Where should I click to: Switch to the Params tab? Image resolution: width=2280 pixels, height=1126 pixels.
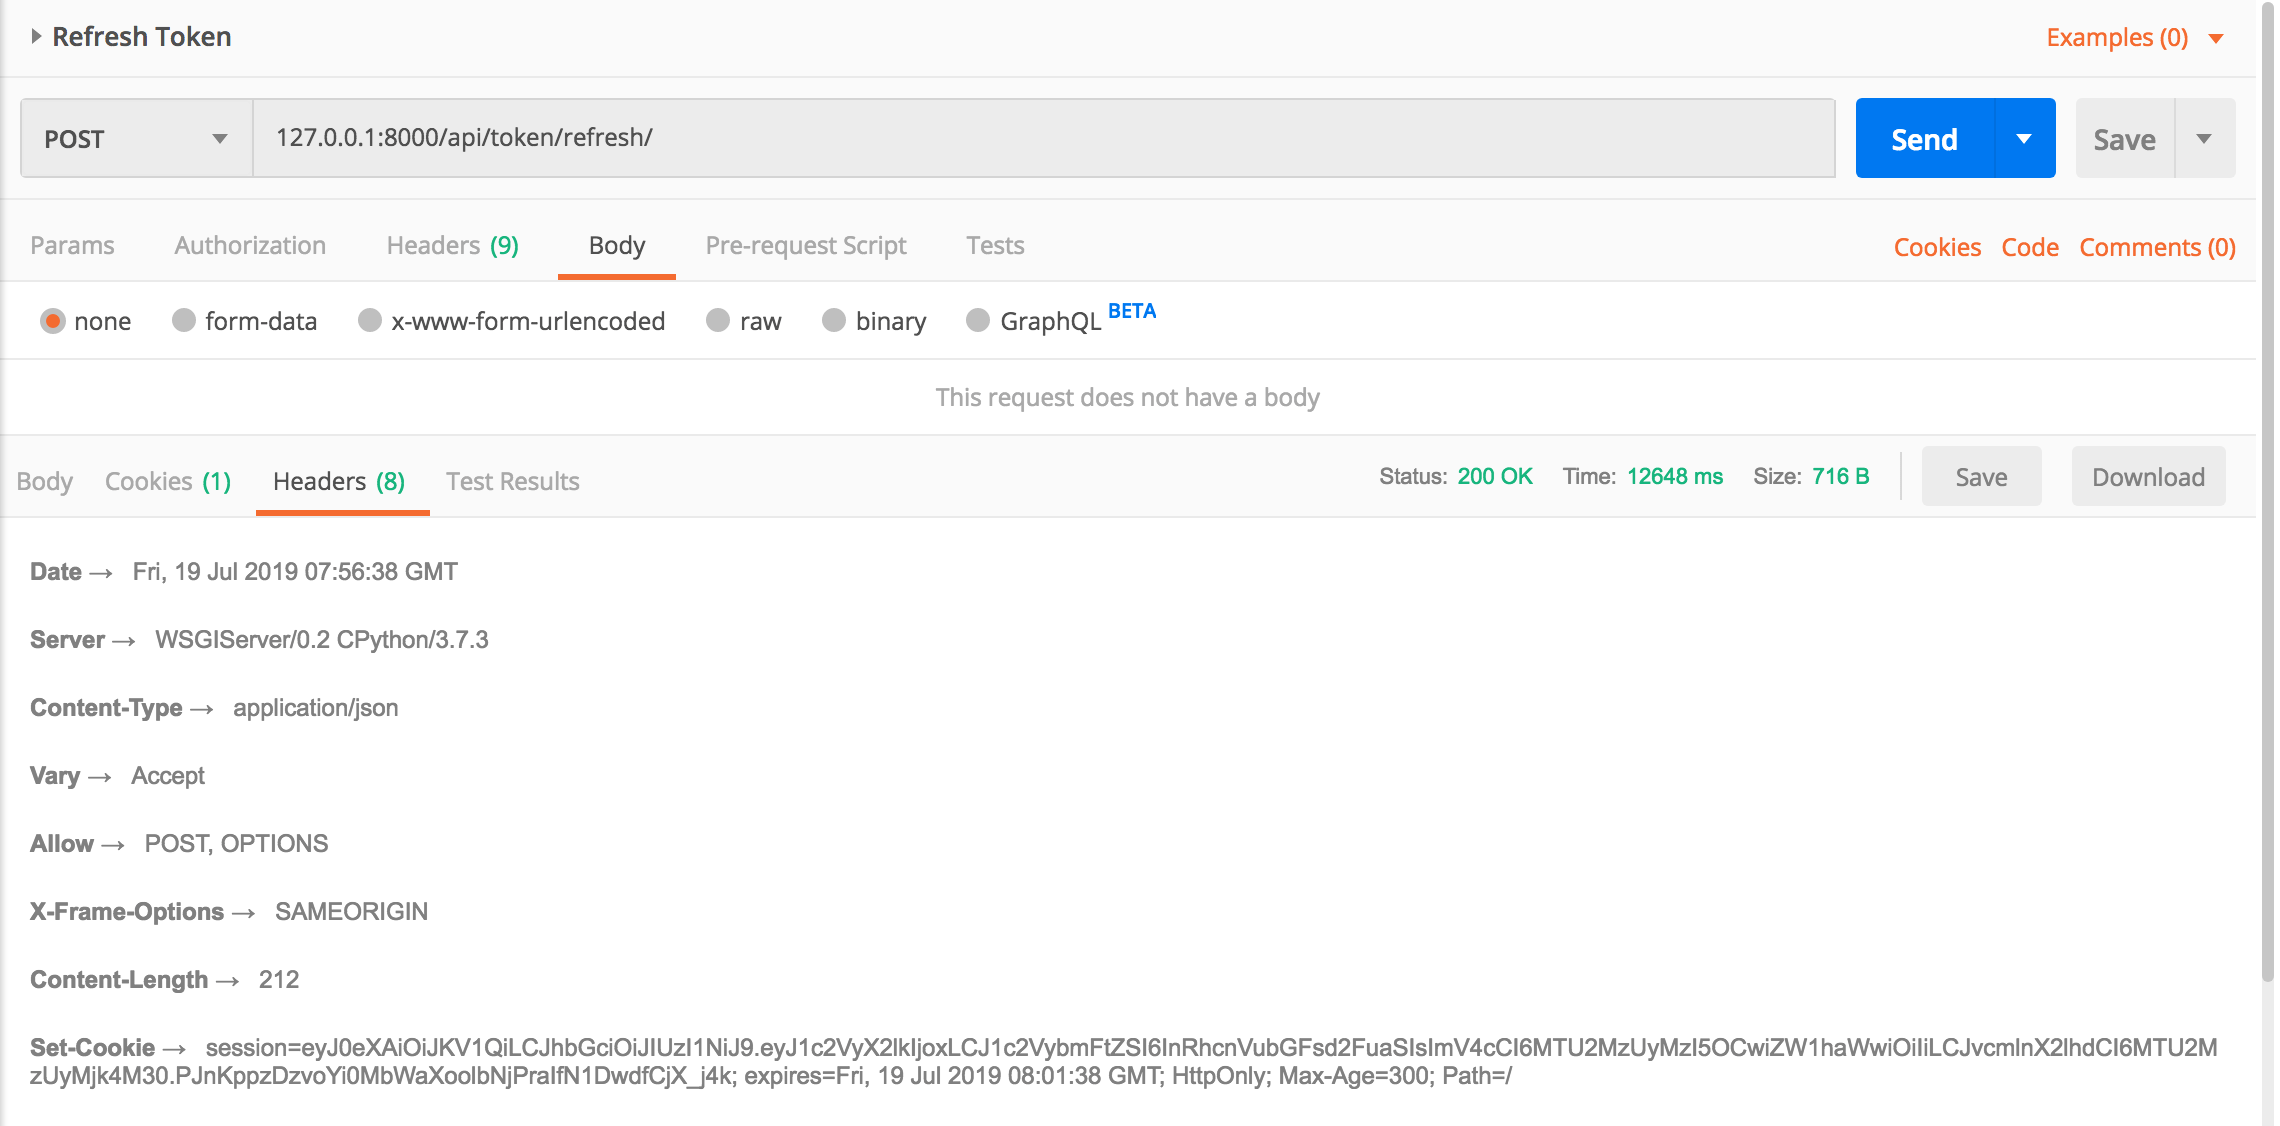point(72,246)
